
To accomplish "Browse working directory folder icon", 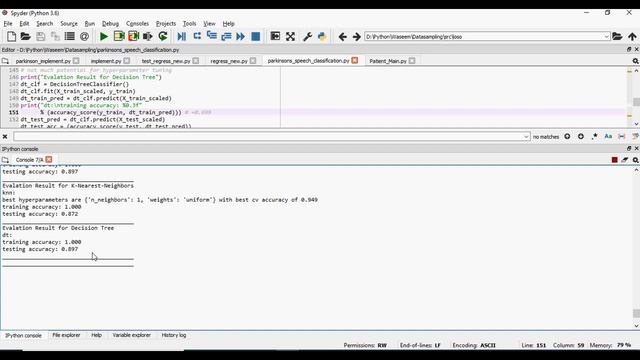I will pos(617,36).
